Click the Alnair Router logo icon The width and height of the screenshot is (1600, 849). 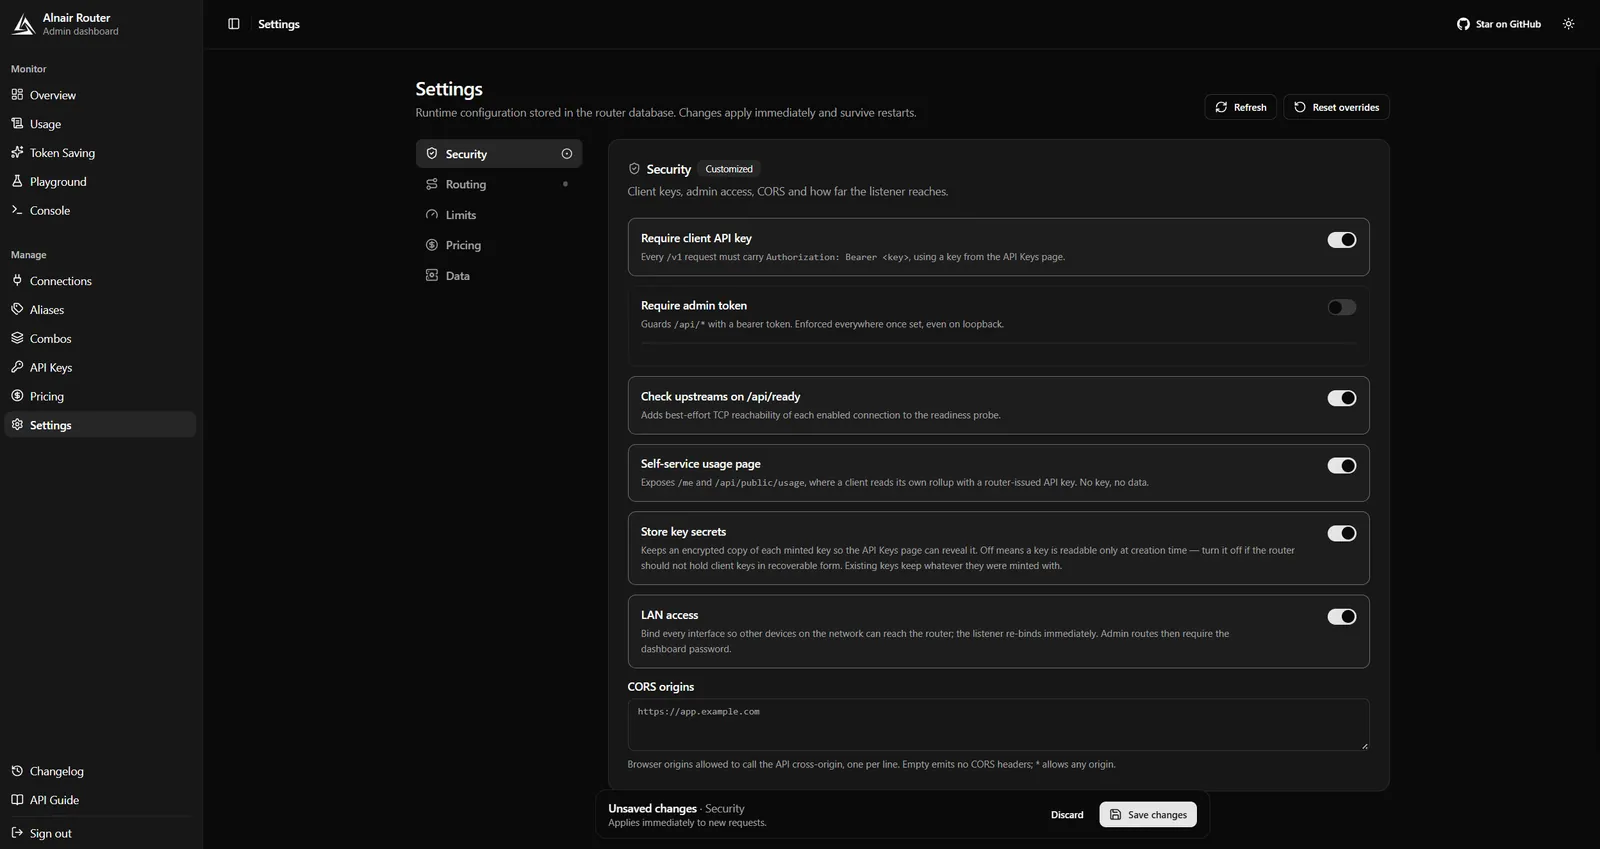pos(23,24)
